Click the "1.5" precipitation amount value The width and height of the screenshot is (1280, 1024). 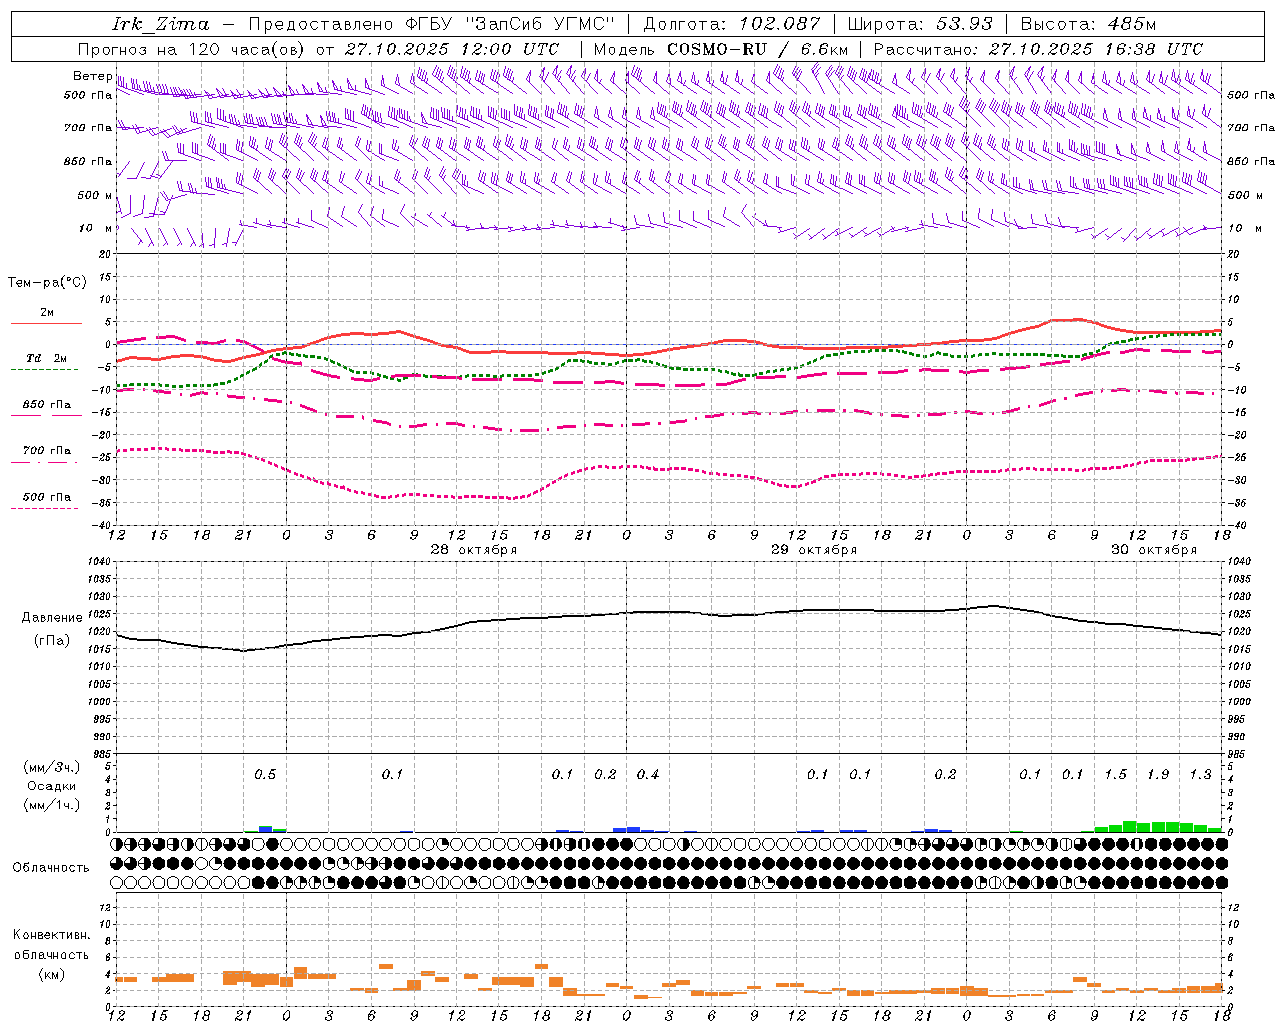pyautogui.click(x=1115, y=774)
